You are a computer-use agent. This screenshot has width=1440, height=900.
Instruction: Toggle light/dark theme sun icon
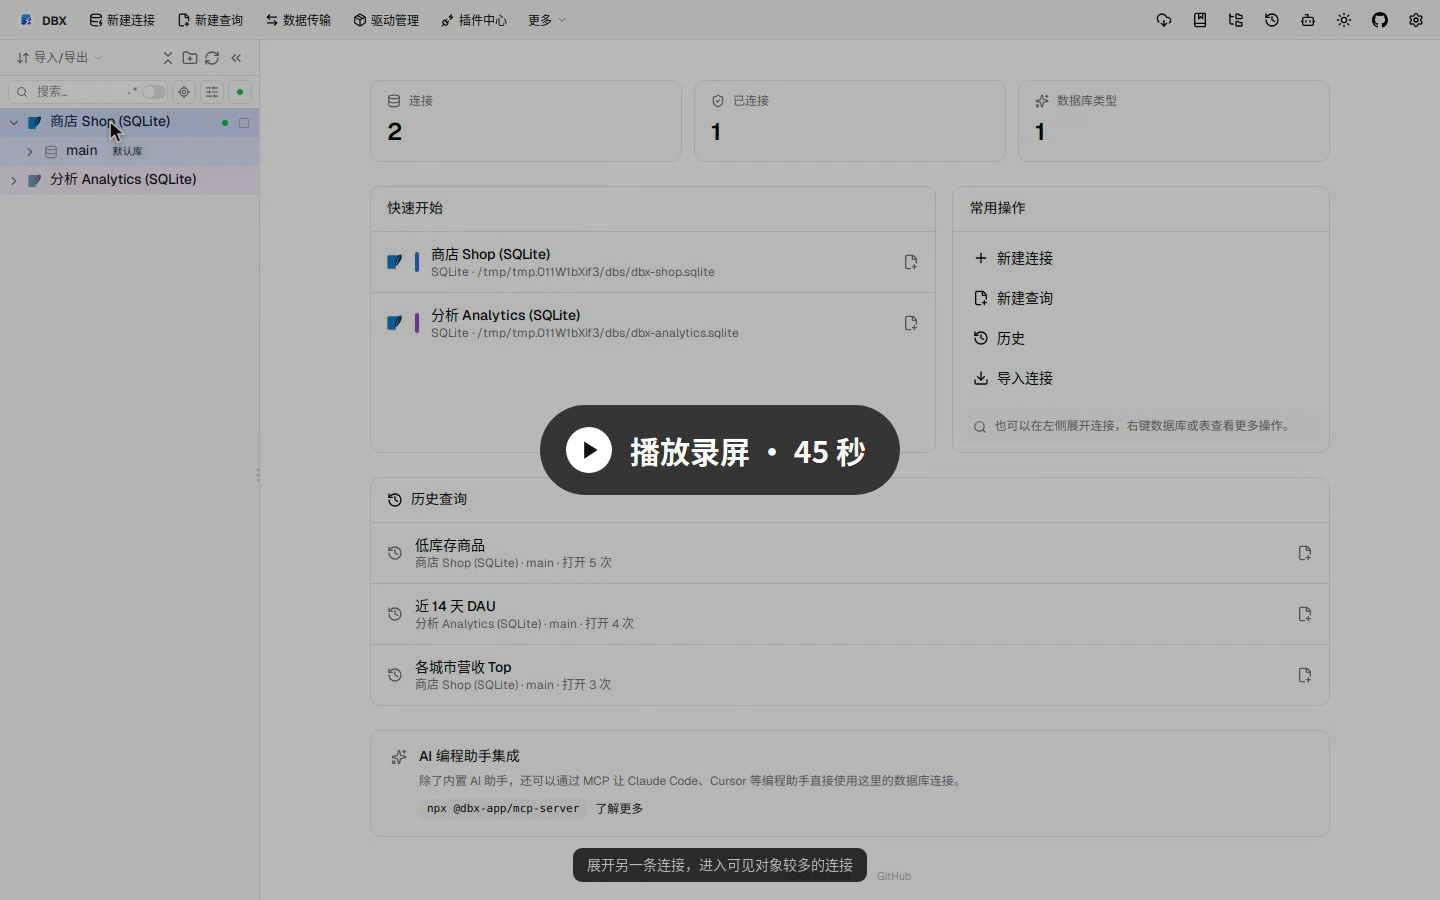click(x=1344, y=20)
